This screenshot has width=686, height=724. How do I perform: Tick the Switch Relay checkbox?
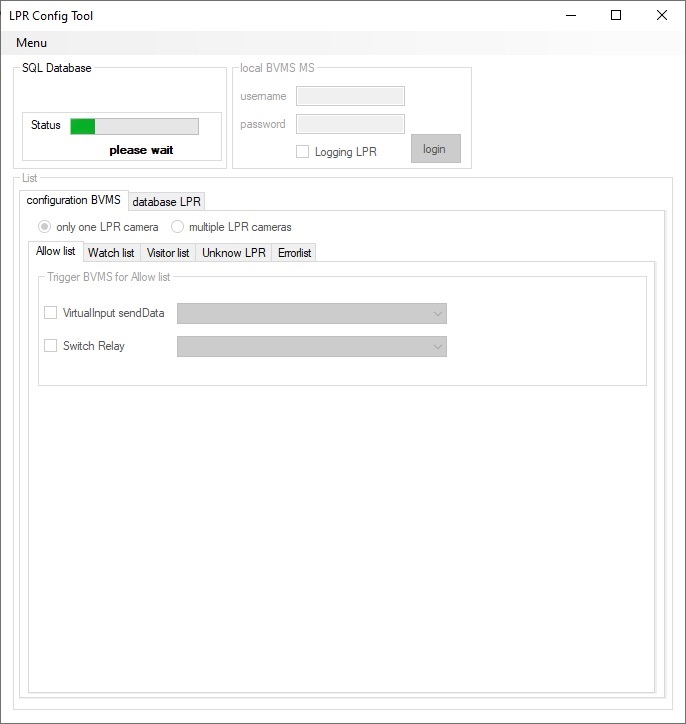point(51,346)
